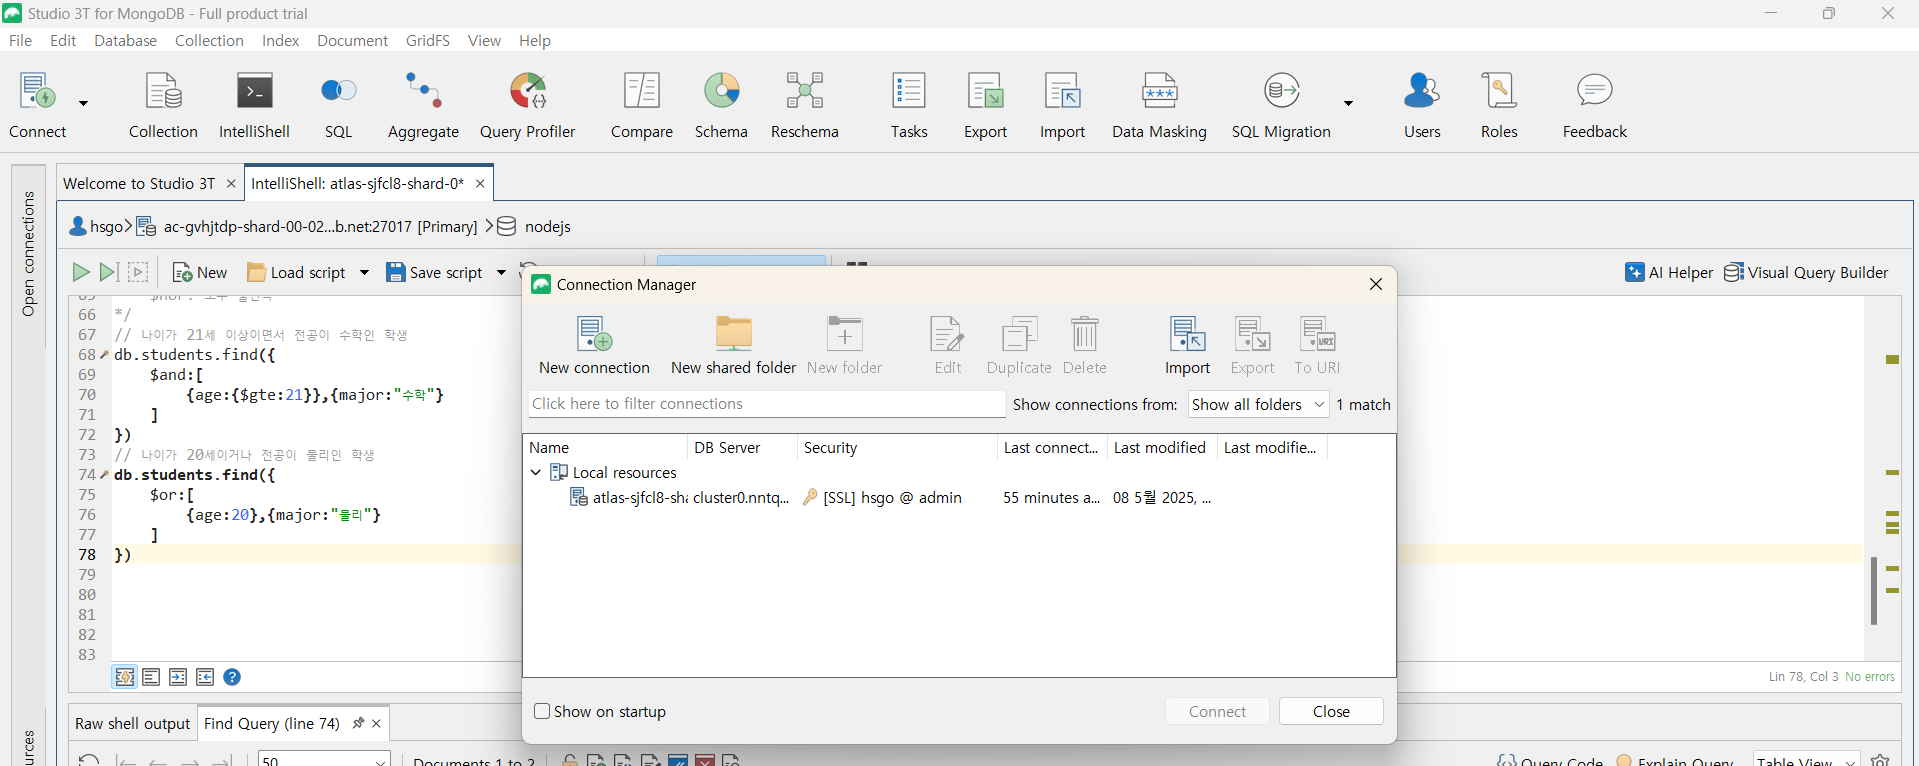
Task: Click Import in Connection Manager
Action: point(1187,345)
